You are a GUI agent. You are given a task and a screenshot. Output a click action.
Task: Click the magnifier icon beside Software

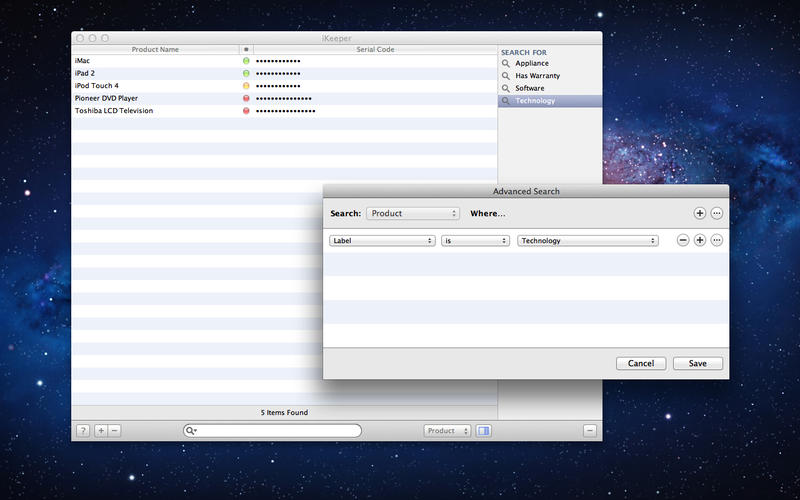tap(506, 88)
